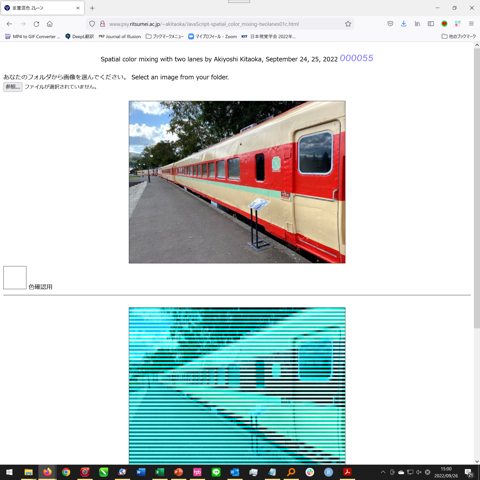Open Chrome from the Windows taskbar
Screen dimensions: 480x480
[x=66, y=472]
